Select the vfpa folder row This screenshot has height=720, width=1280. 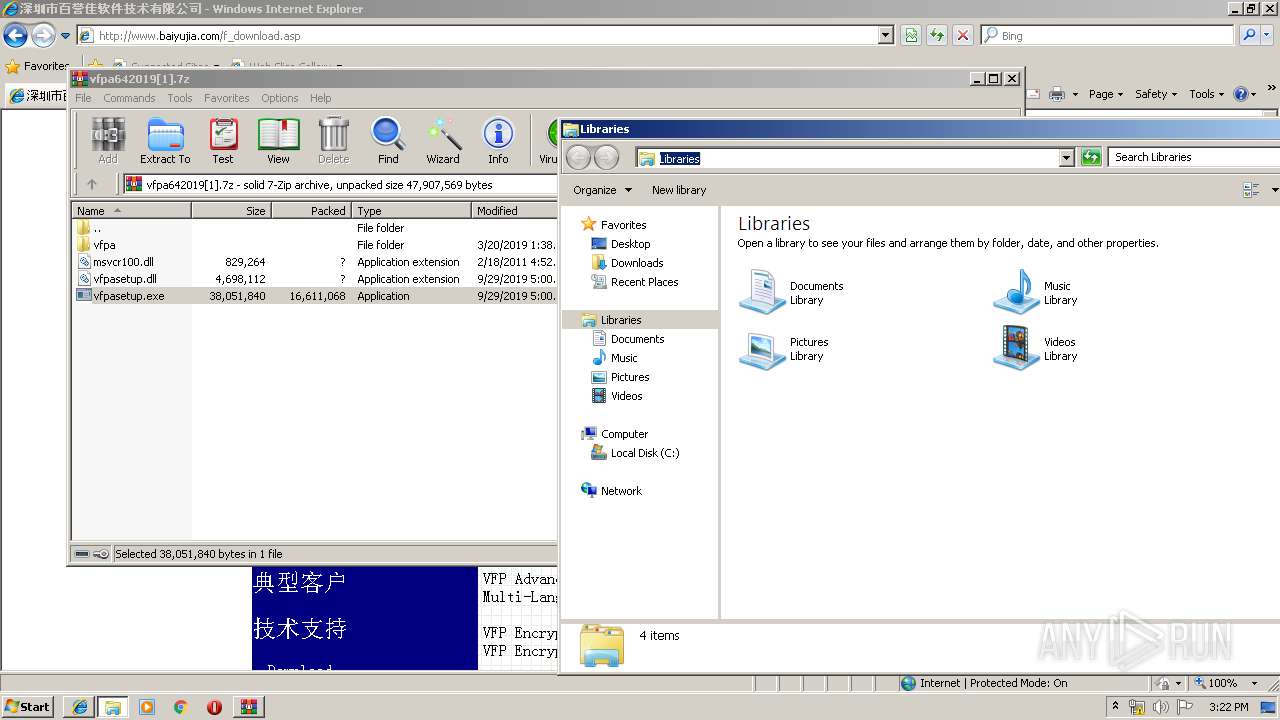point(315,245)
